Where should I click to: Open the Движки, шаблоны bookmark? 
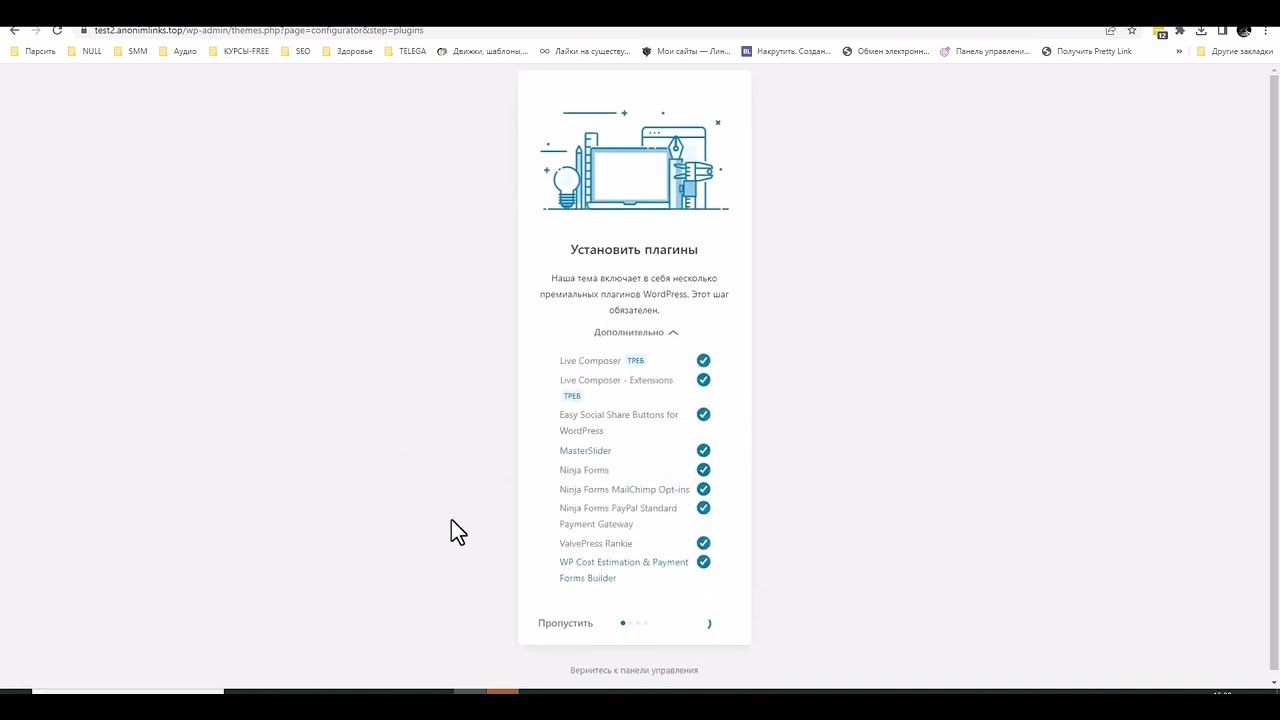coord(483,51)
